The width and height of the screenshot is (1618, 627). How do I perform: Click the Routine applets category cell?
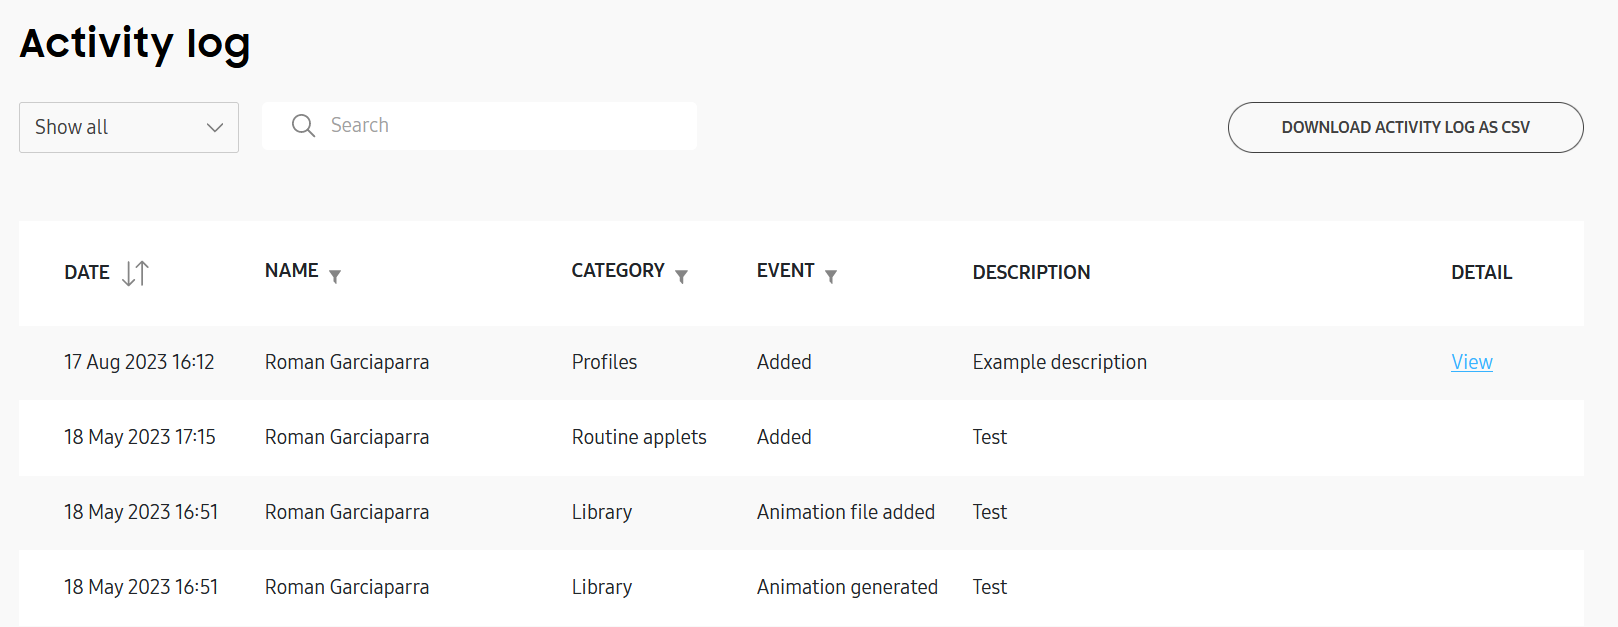click(x=639, y=437)
